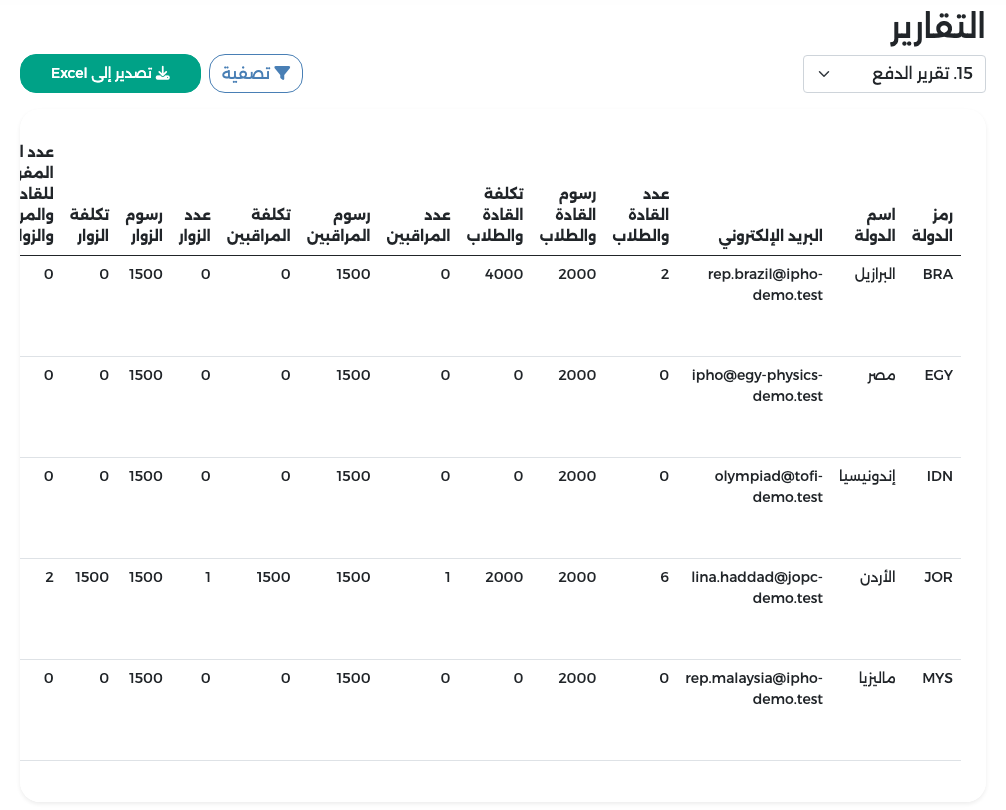This screenshot has height=810, width=1006.
Task: Click the dropdown chevron arrow
Action: click(x=824, y=74)
